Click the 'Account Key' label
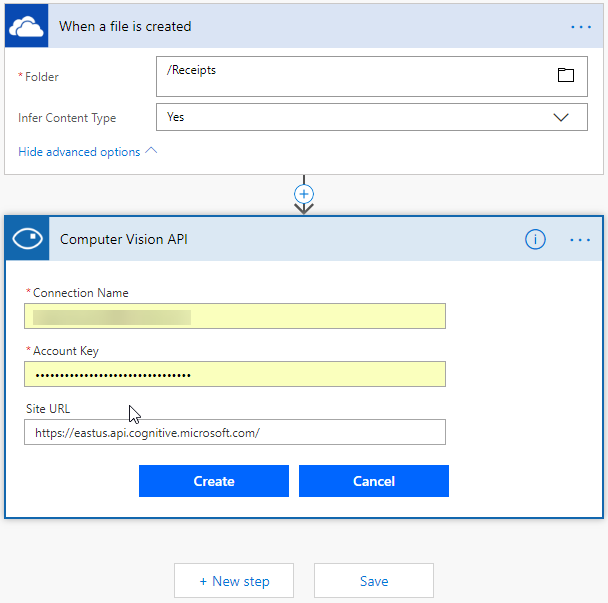The image size is (608, 603). click(66, 351)
